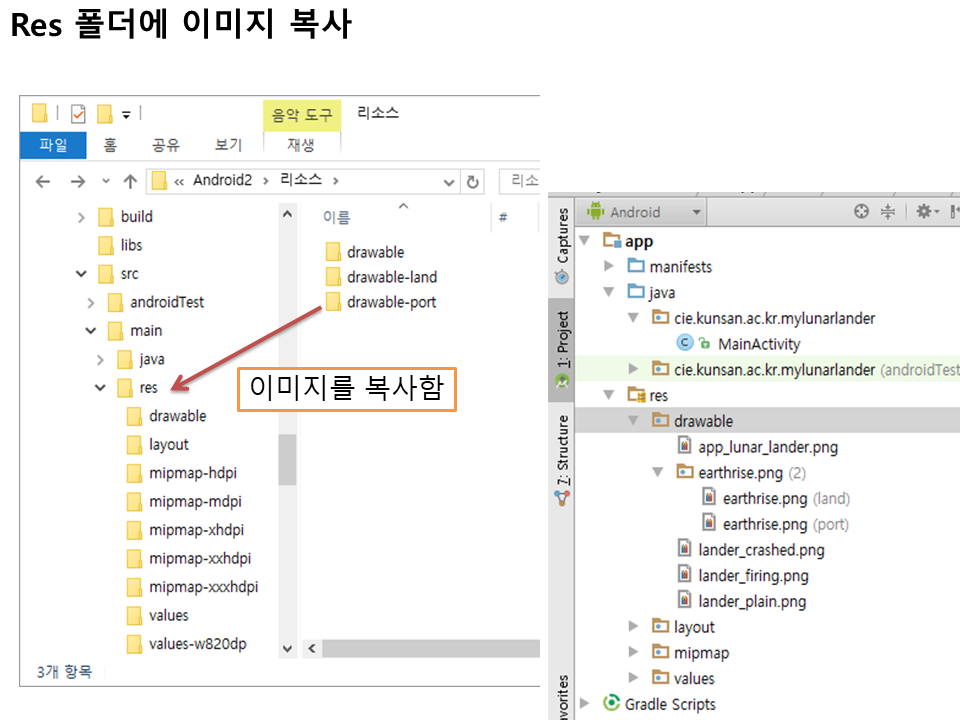This screenshot has height=720, width=960.
Task: Click the properties checkmark icon in title bar
Action: point(78,113)
